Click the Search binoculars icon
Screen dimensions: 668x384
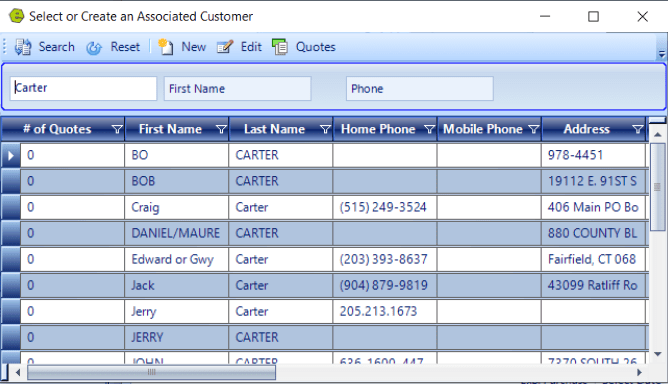[x=23, y=47]
